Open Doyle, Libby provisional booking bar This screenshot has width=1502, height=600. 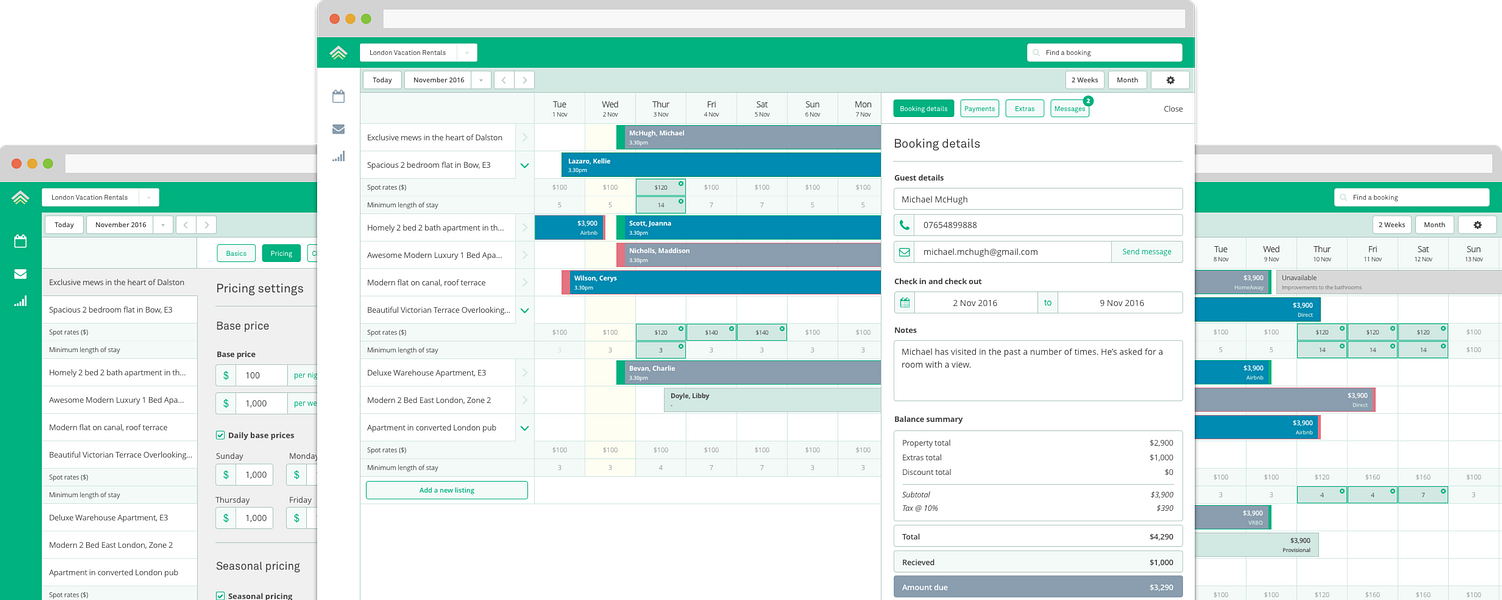(772, 400)
